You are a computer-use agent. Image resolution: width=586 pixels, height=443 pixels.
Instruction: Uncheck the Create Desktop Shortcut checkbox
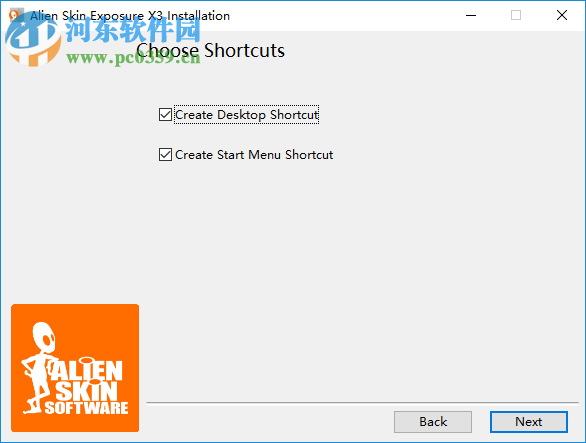point(165,115)
